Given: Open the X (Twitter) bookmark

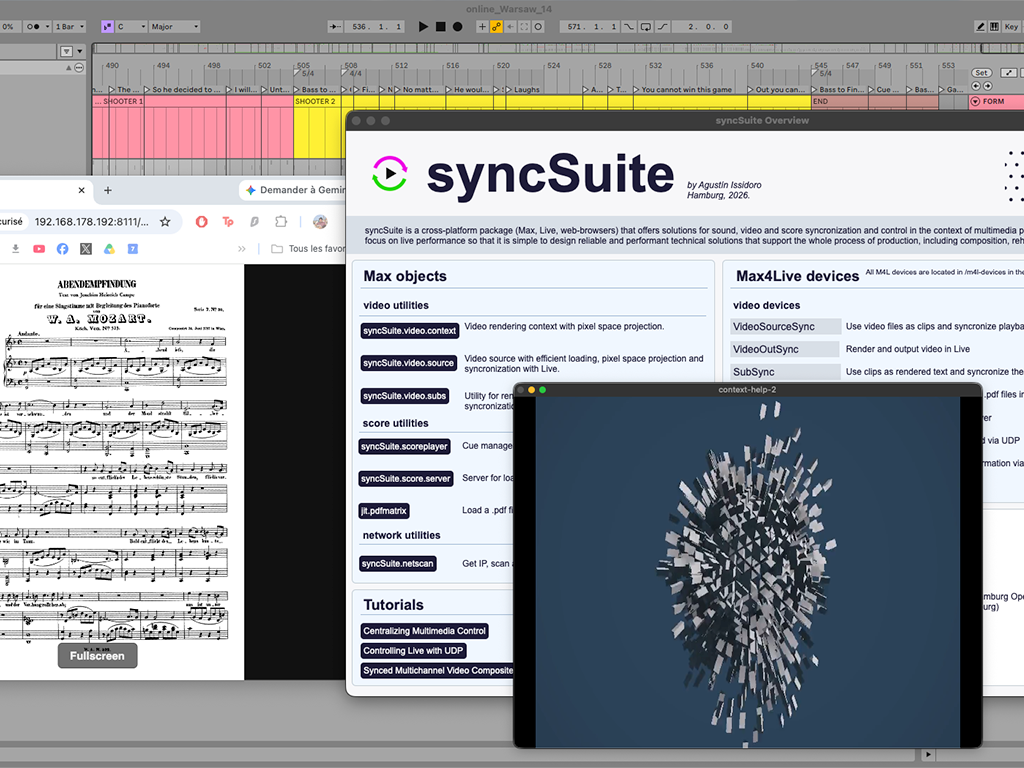Looking at the screenshot, I should pyautogui.click(x=86, y=249).
